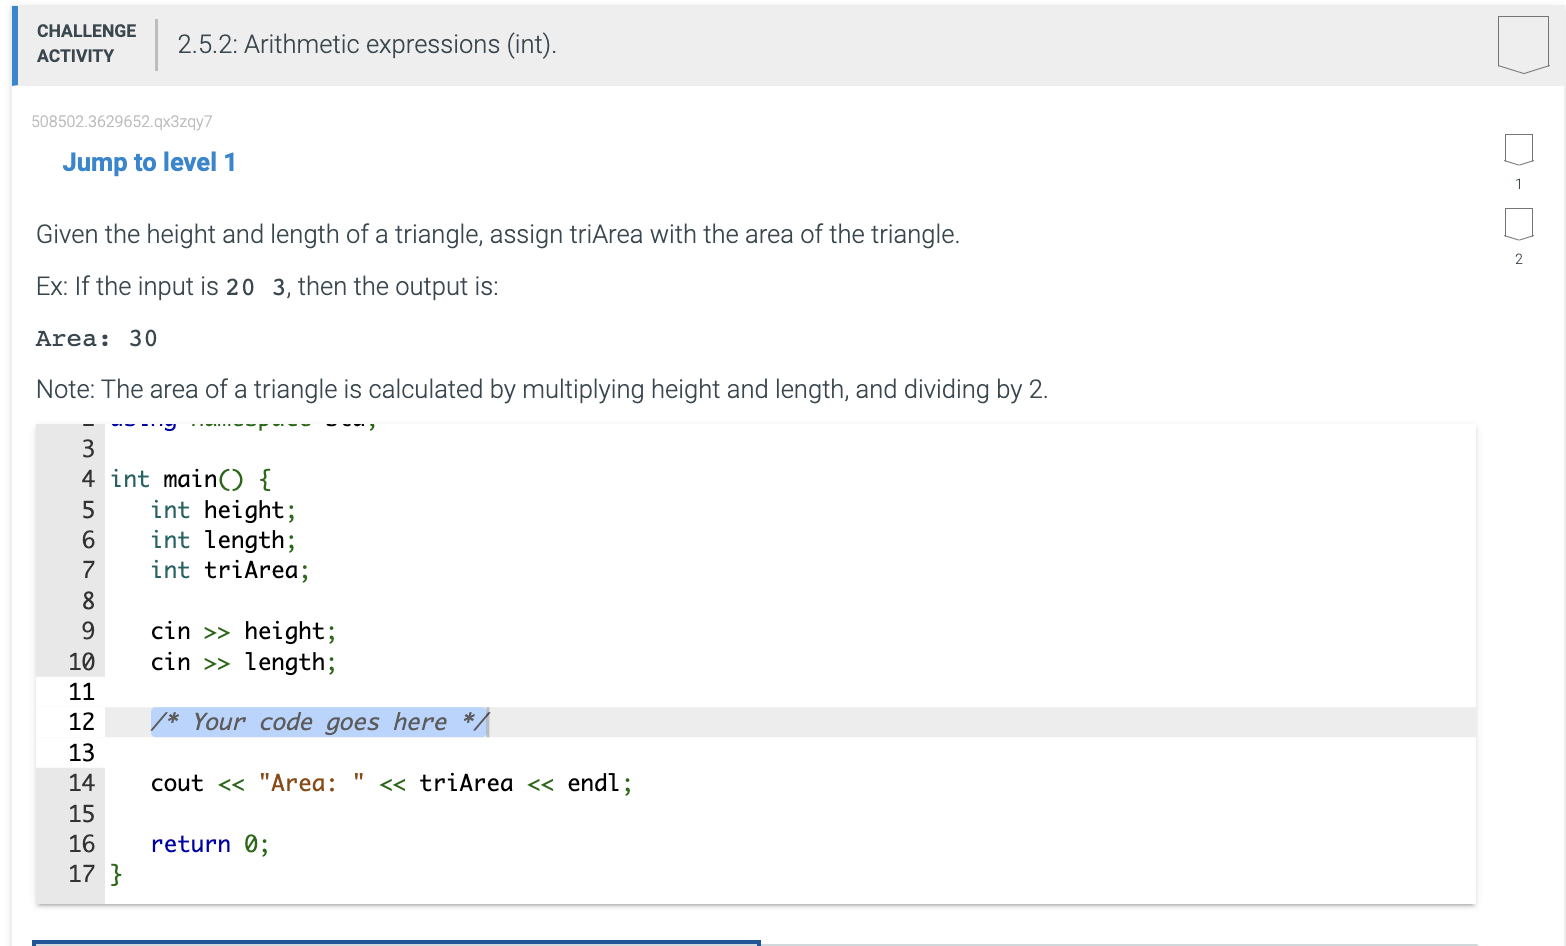Viewport: 1566px width, 946px height.
Task: Click the title "2.5.2: Arithmetic expressions (int)."
Action: pyautogui.click(x=365, y=44)
